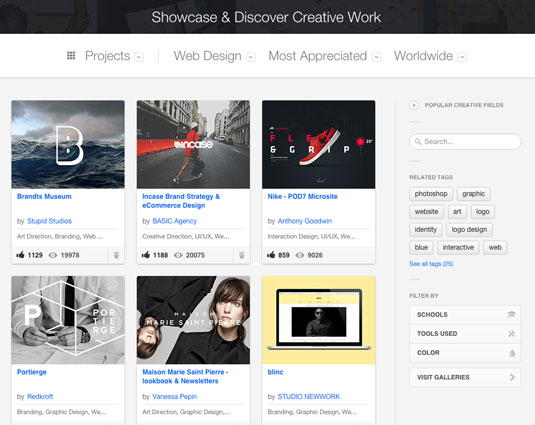This screenshot has width=535, height=425.
Task: Open the Worldwide location dropdown
Action: pos(462,57)
